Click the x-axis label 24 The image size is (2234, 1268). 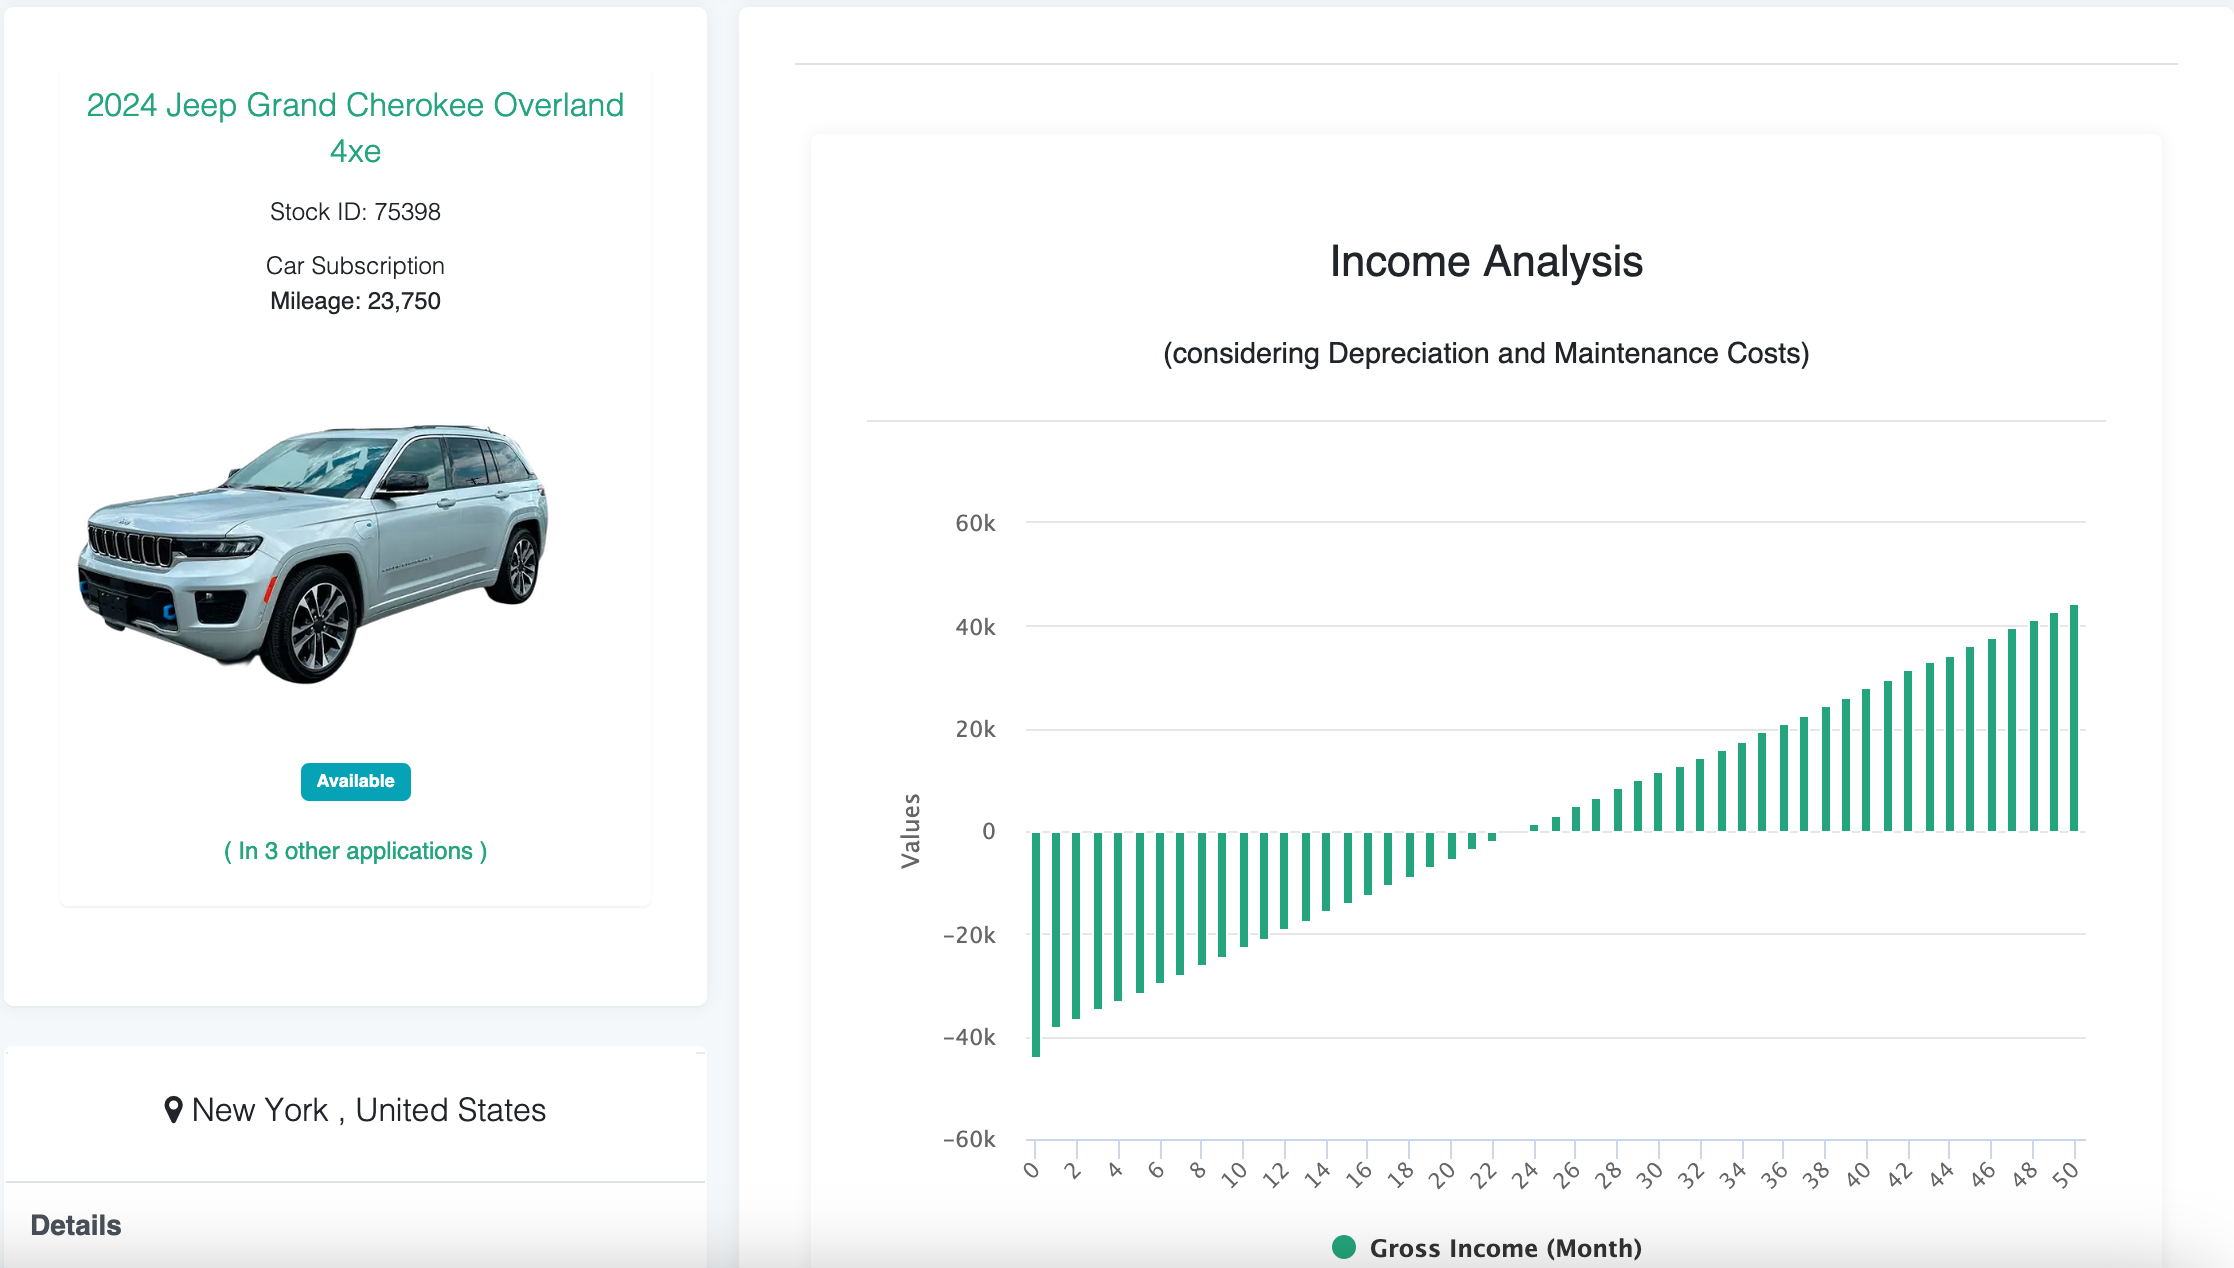click(x=1524, y=1175)
